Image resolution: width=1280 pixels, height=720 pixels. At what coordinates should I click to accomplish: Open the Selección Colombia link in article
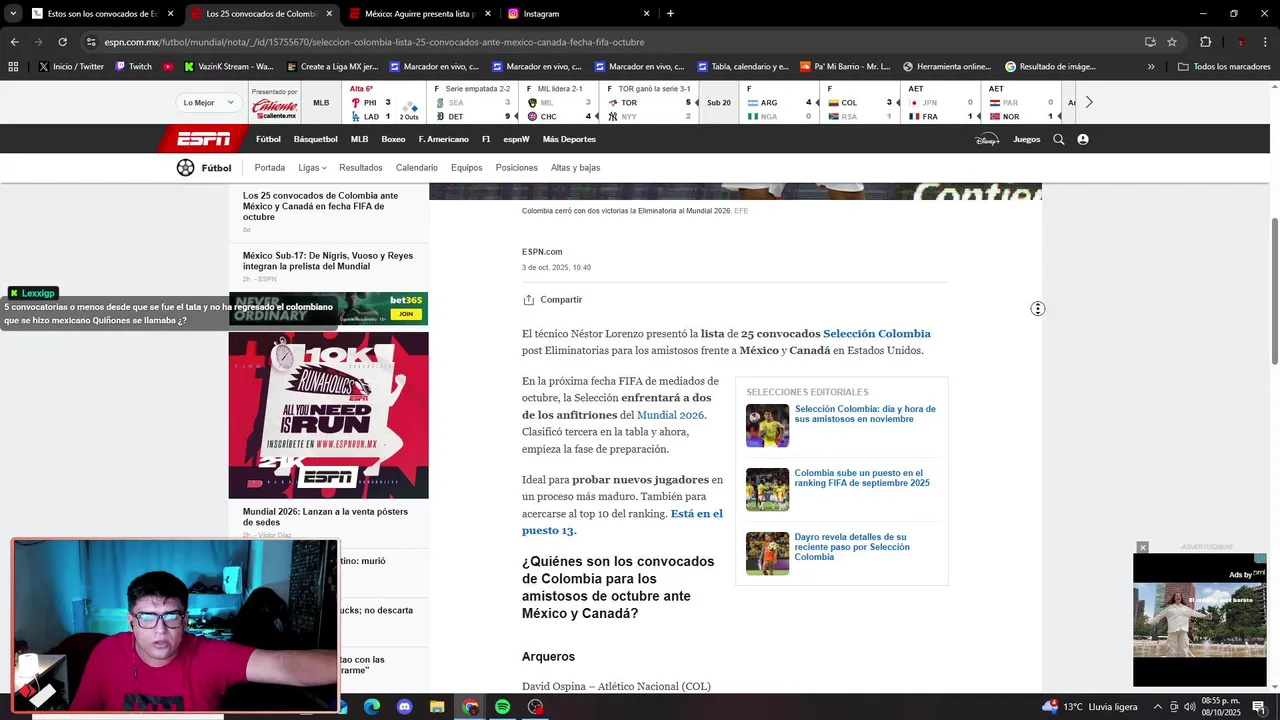(877, 334)
